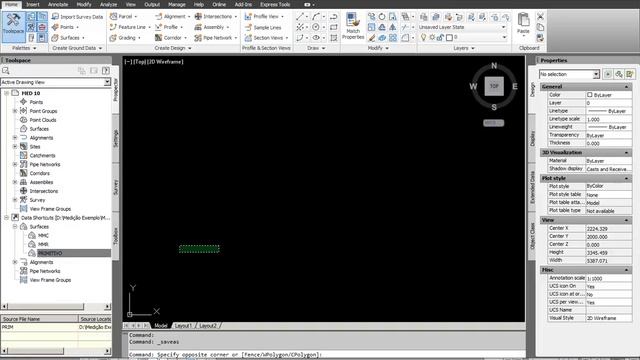Select the Profile design tool
640x360 pixels.
point(169,27)
